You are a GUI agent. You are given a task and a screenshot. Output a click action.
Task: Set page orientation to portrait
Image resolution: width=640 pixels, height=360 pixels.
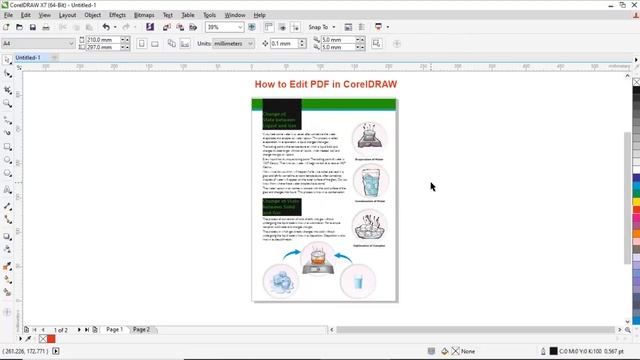click(142, 44)
